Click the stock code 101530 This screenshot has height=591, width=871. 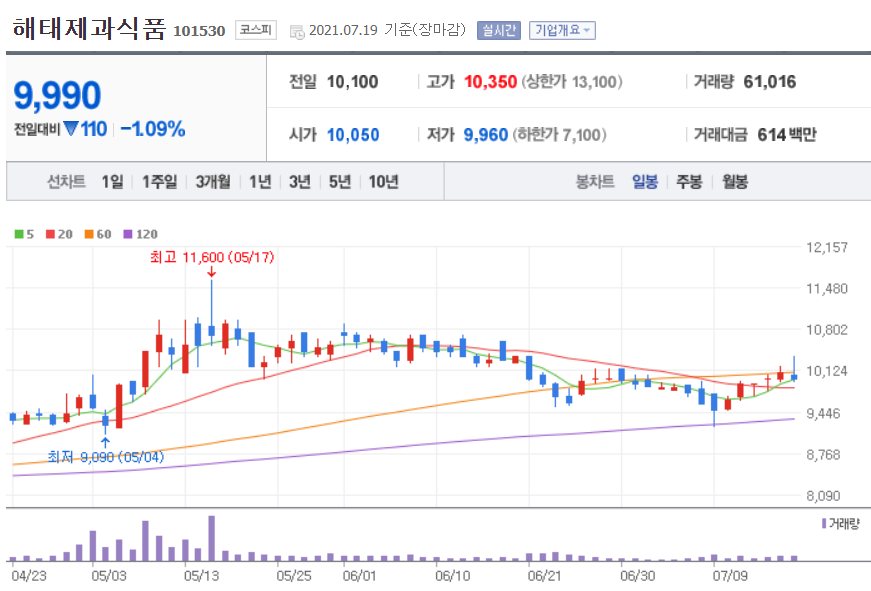[199, 31]
